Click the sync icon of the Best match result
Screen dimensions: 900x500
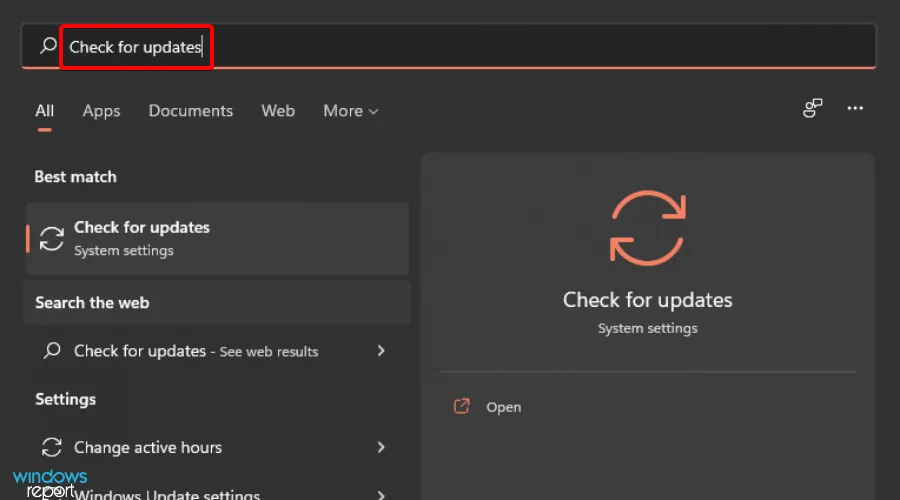[51, 238]
